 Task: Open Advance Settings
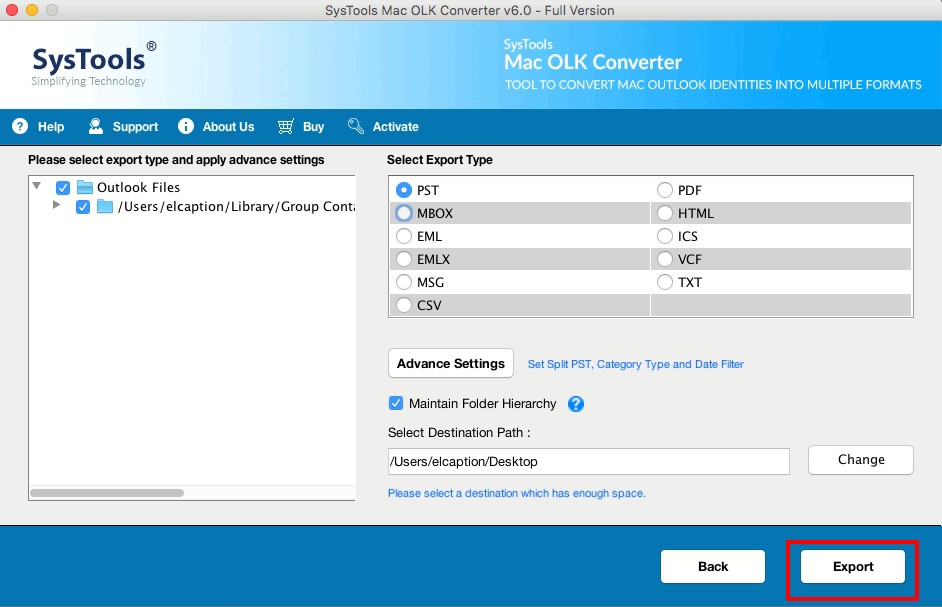451,364
